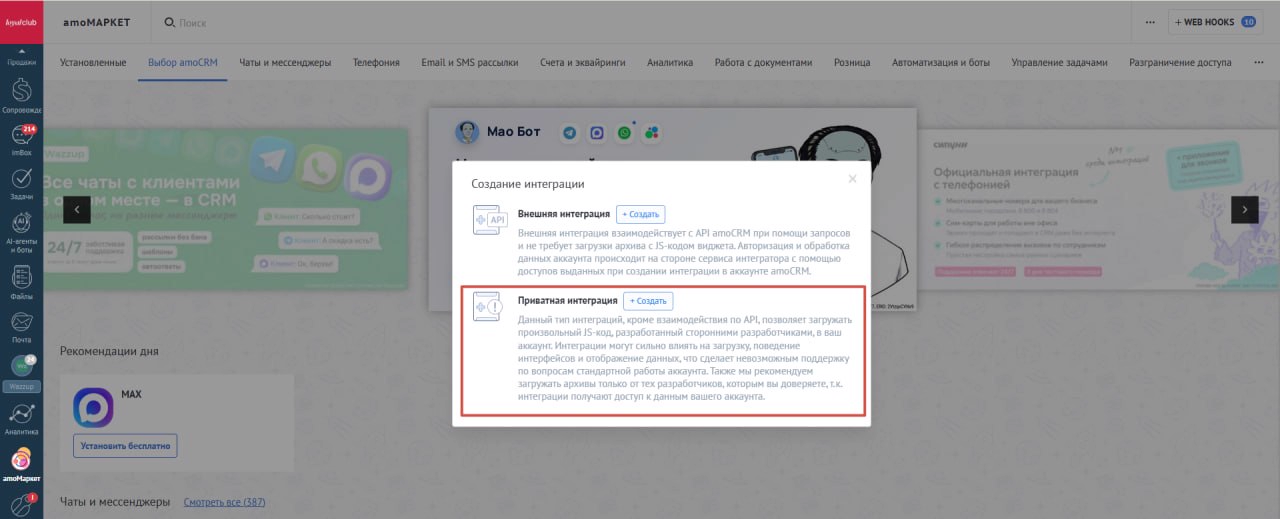The height and width of the screenshot is (519, 1280).
Task: Open the Wazzup sidebar item
Action: [x=21, y=375]
